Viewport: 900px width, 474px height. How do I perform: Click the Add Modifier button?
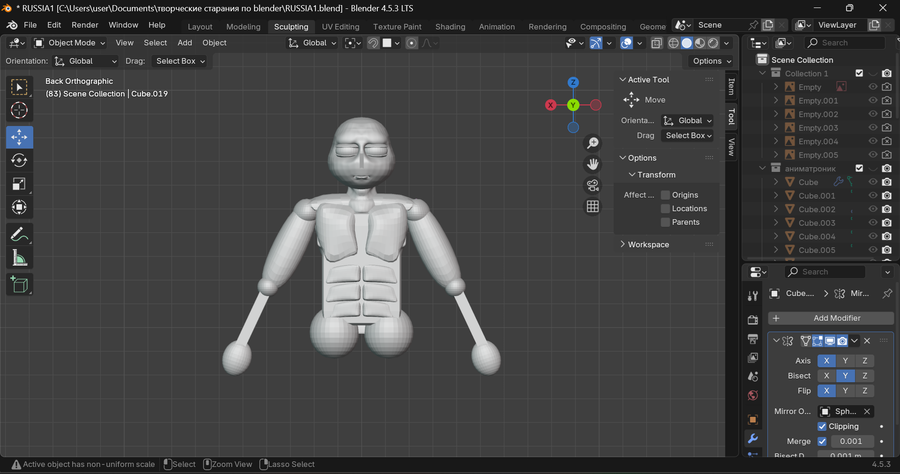pyautogui.click(x=831, y=318)
